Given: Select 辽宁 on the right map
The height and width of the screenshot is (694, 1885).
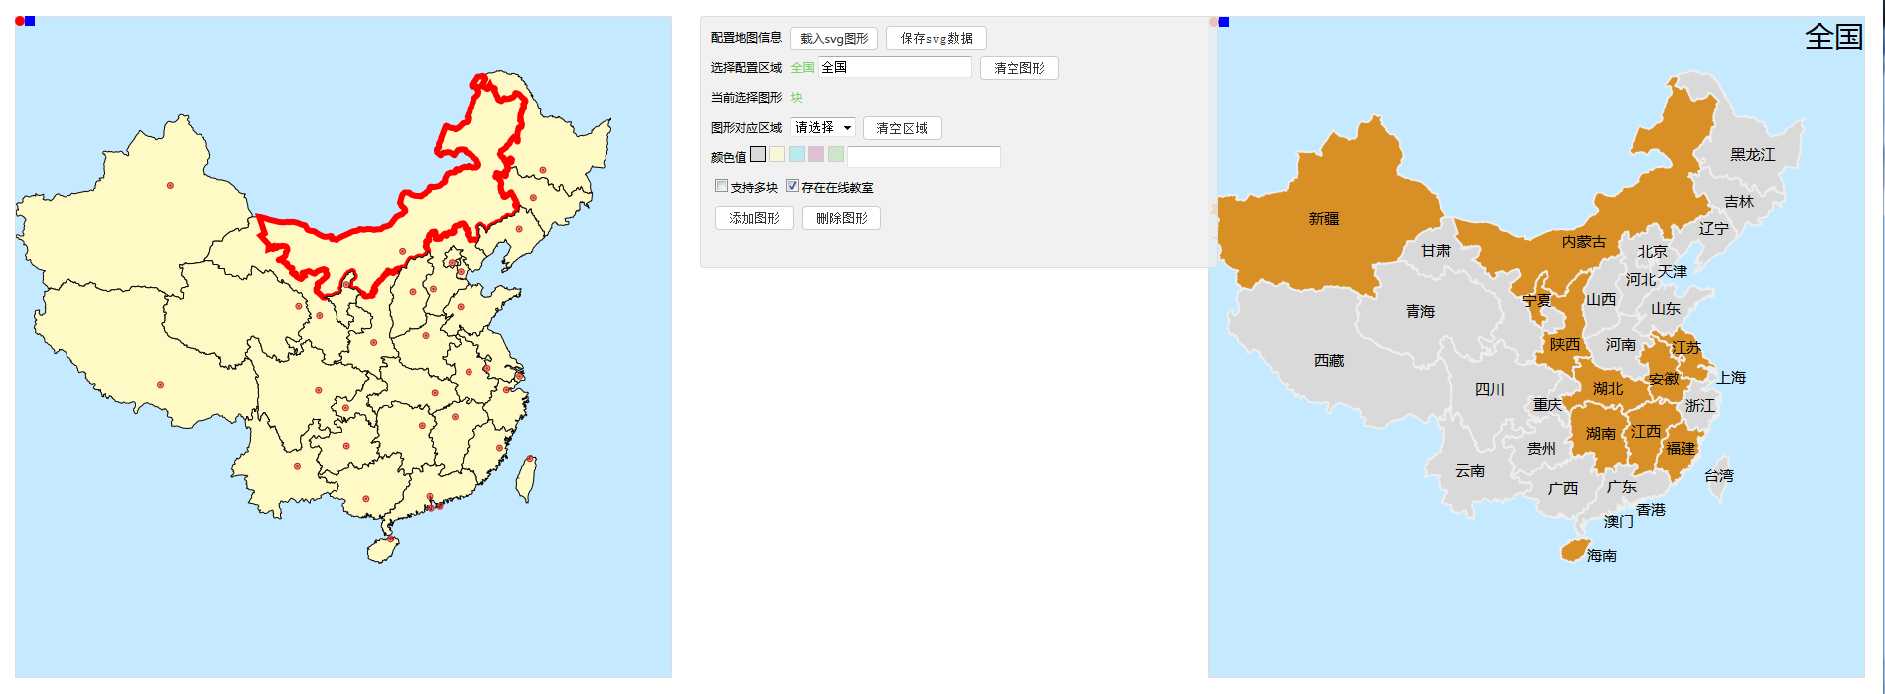Looking at the screenshot, I should pos(1713,228).
